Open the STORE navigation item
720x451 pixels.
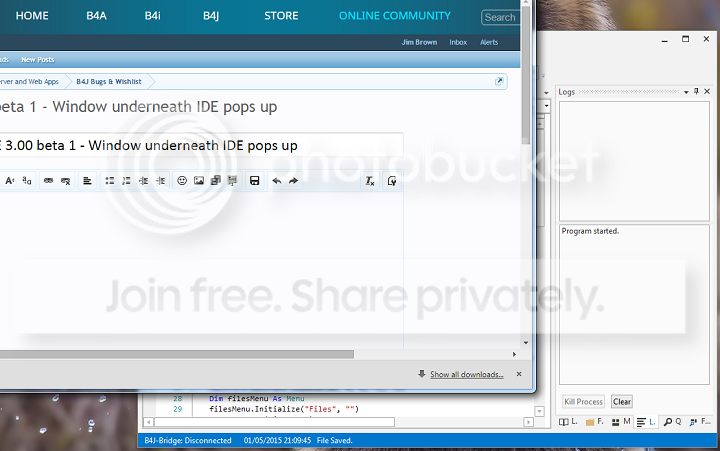pyautogui.click(x=281, y=16)
